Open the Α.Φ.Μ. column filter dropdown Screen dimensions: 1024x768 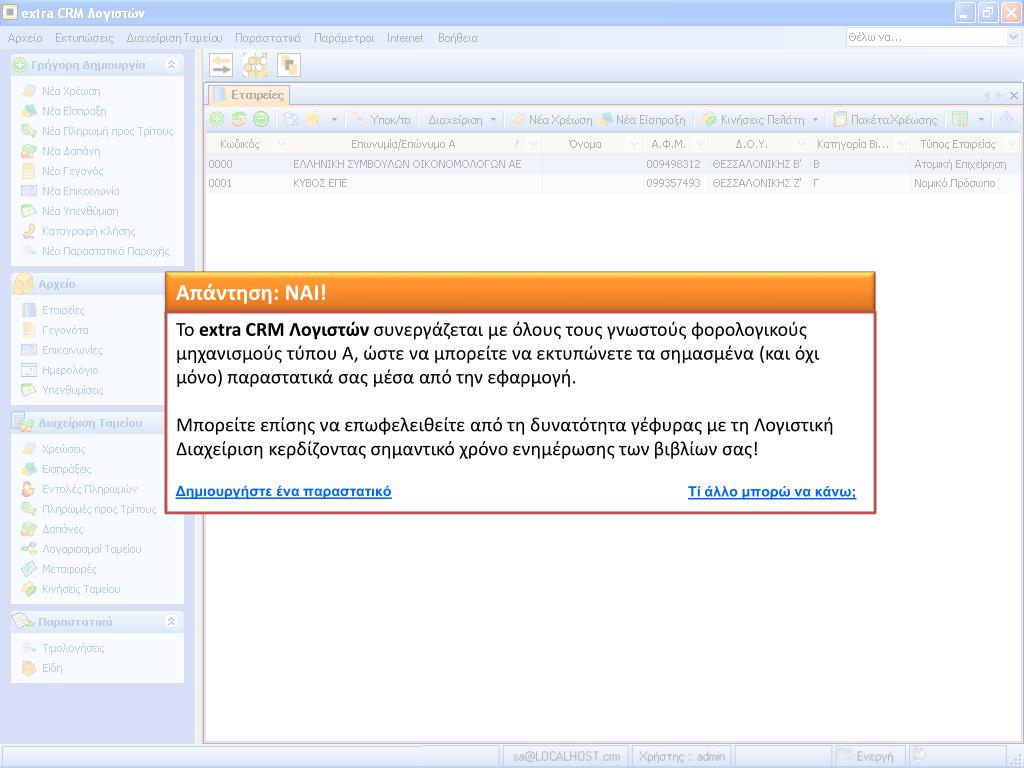click(x=701, y=144)
